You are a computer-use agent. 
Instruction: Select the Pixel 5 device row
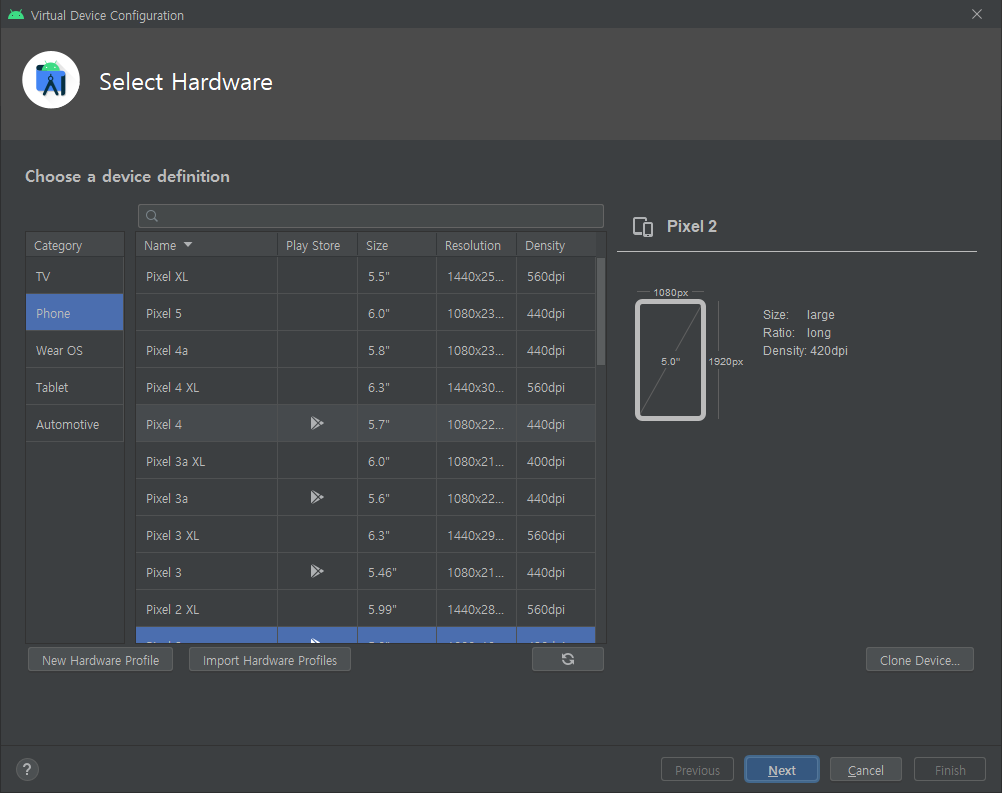(366, 313)
